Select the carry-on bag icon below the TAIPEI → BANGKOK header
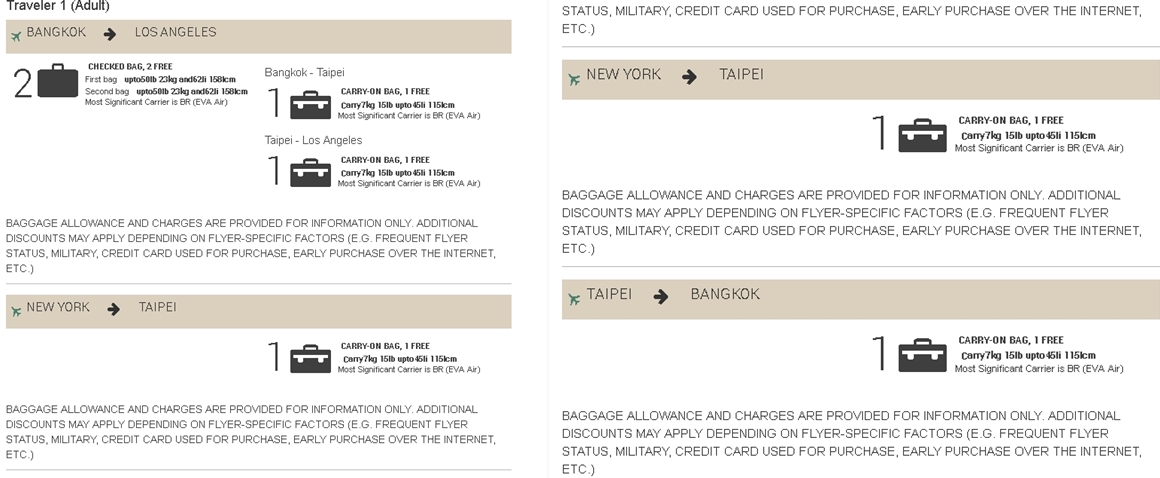1160x478 pixels. [922, 355]
